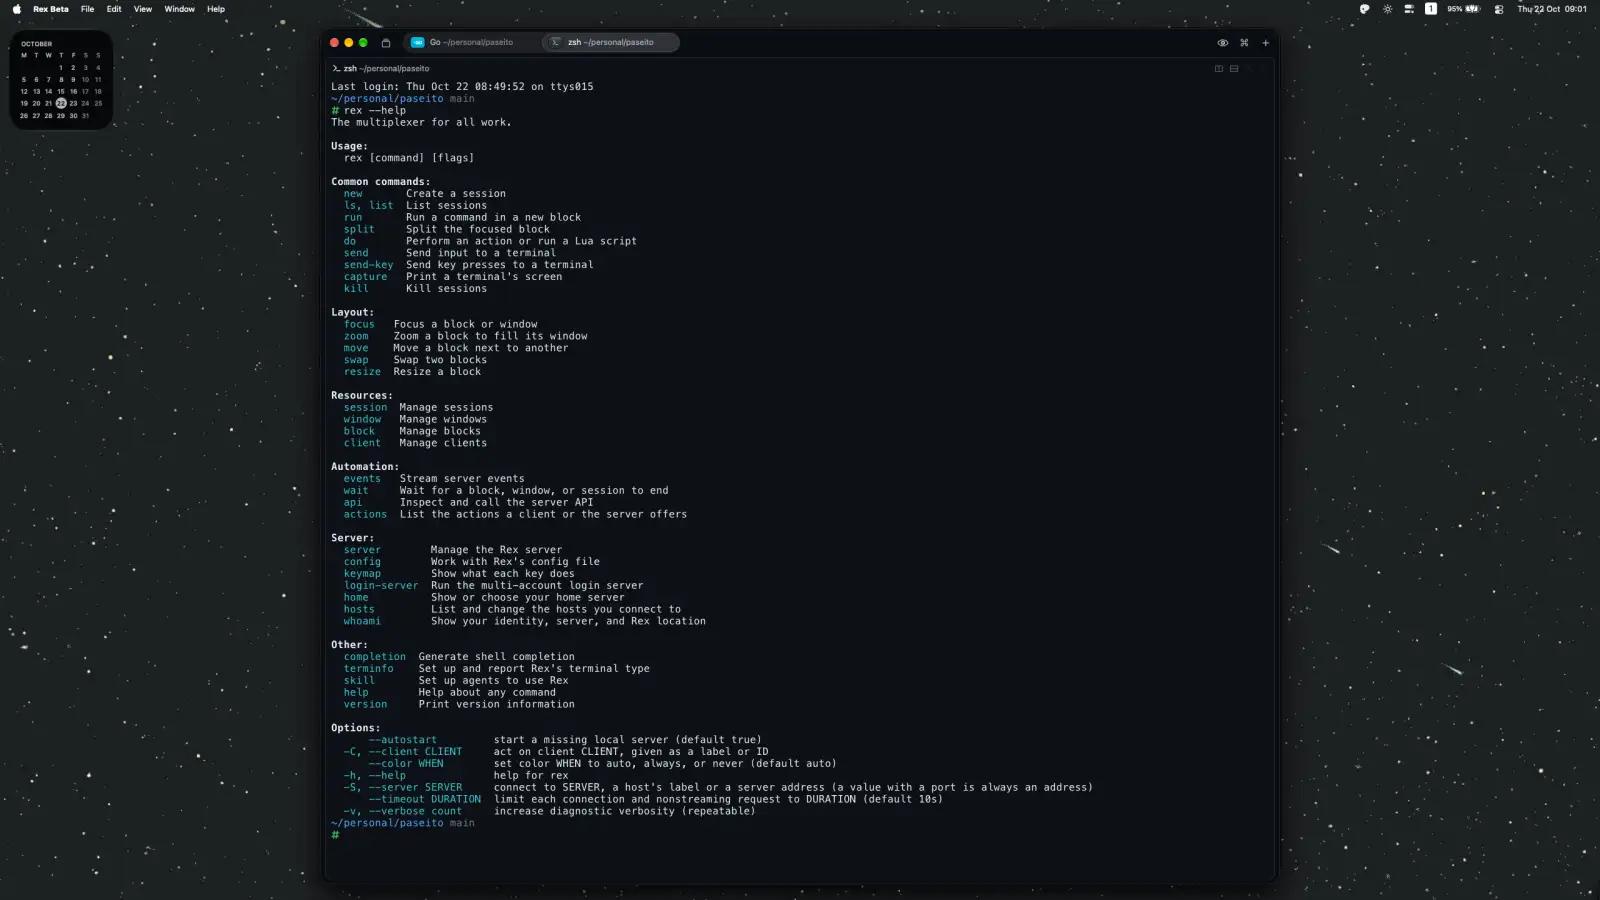Click the eye icon in the terminal title bar
The width and height of the screenshot is (1600, 900).
[1222, 43]
